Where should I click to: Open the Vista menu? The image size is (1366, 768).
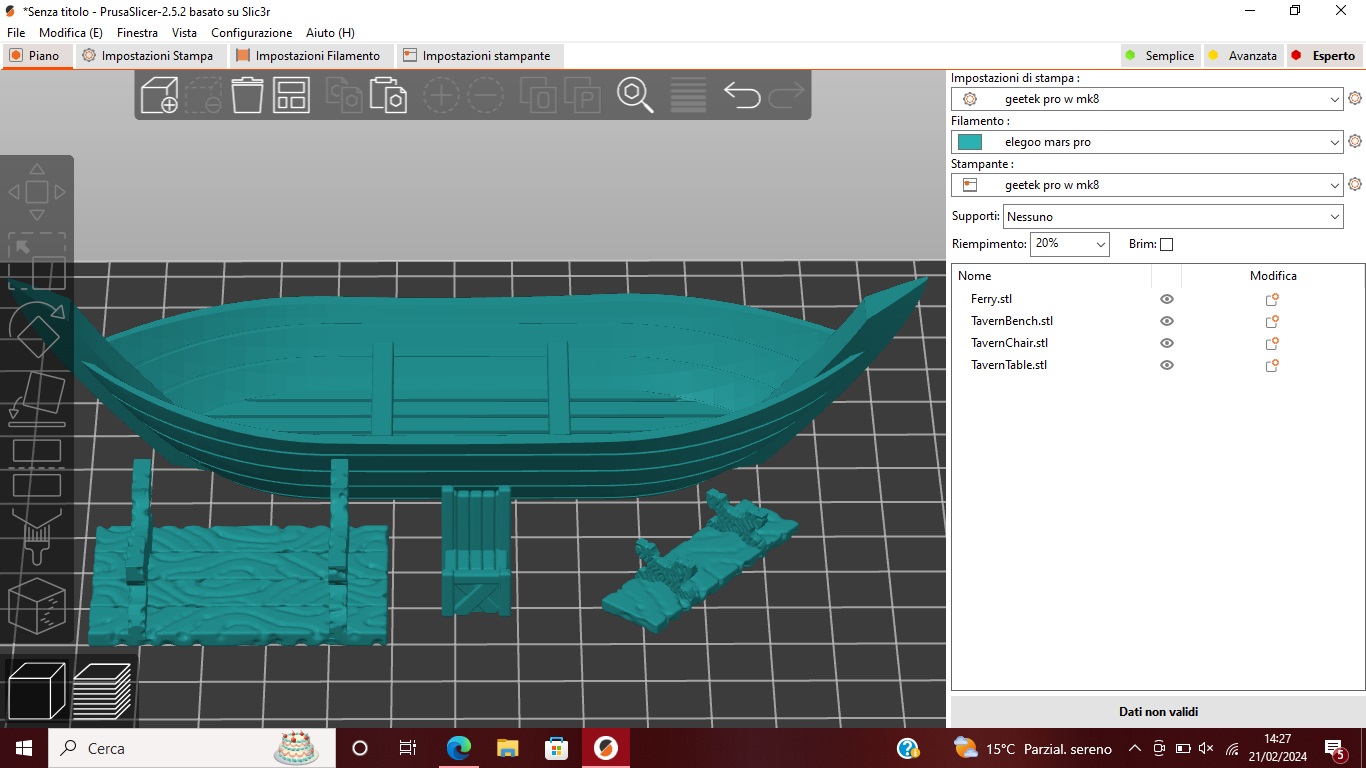[184, 33]
